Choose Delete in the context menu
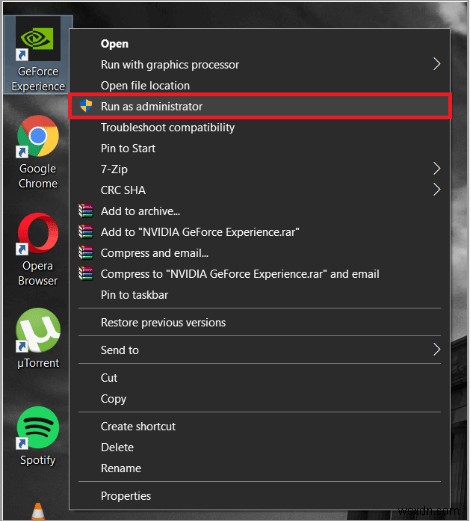Screen dimensions: 471x521 click(260, 448)
